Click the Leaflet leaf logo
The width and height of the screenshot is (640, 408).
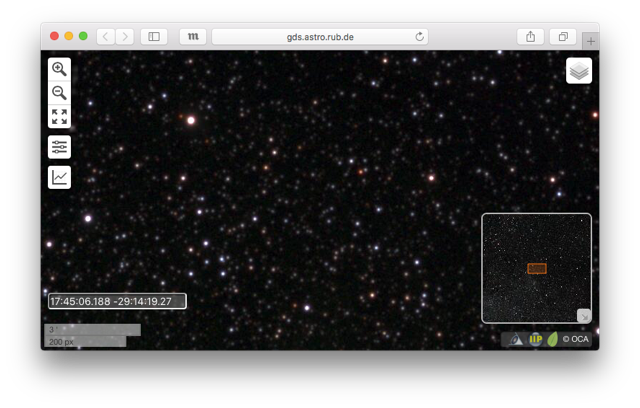[552, 339]
